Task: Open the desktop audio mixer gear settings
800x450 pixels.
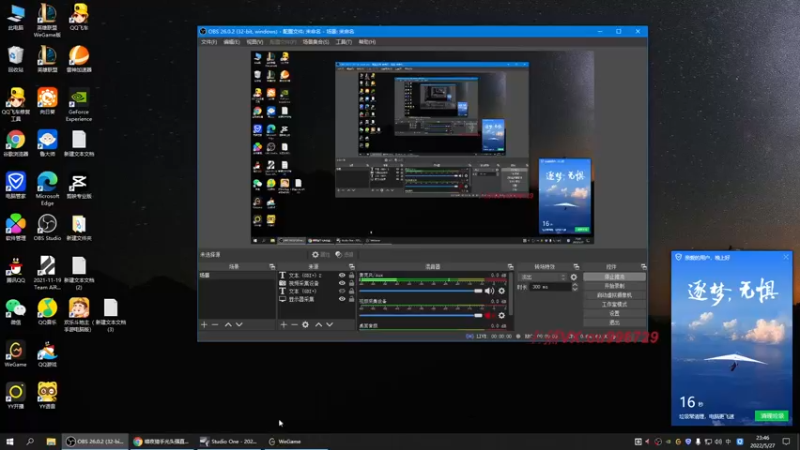Action: click(502, 291)
